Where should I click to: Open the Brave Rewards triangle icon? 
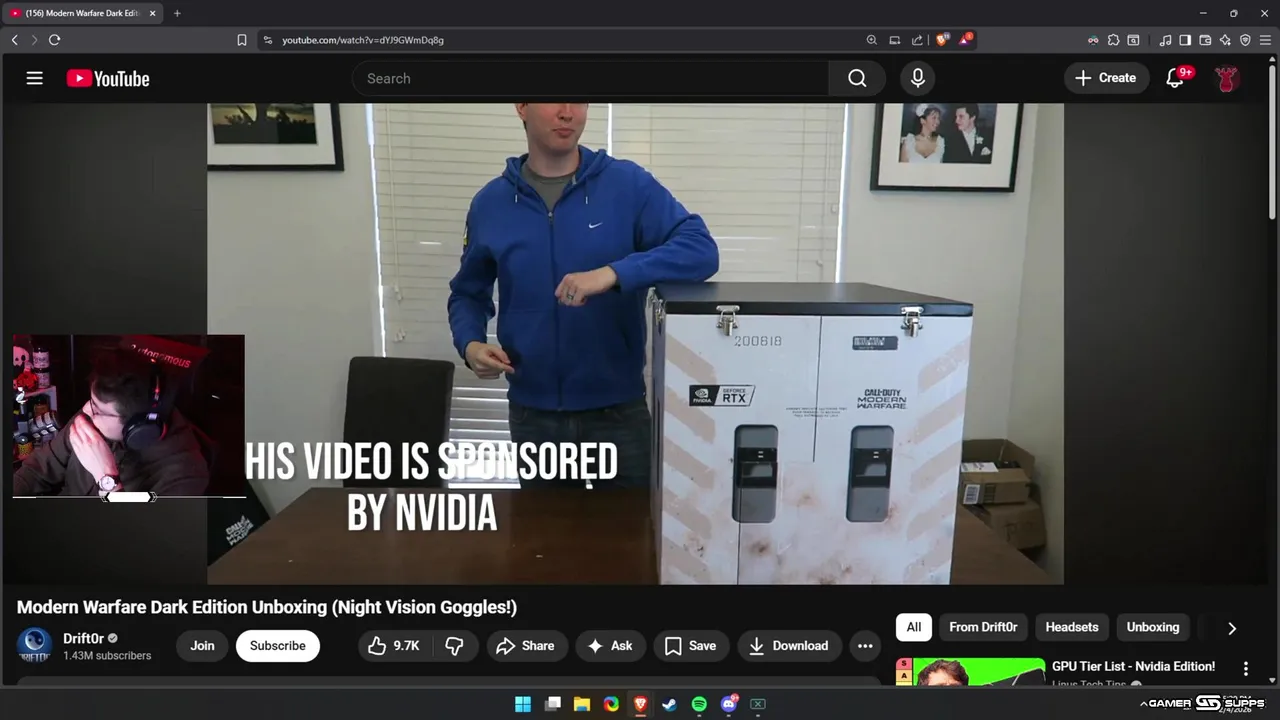[965, 40]
